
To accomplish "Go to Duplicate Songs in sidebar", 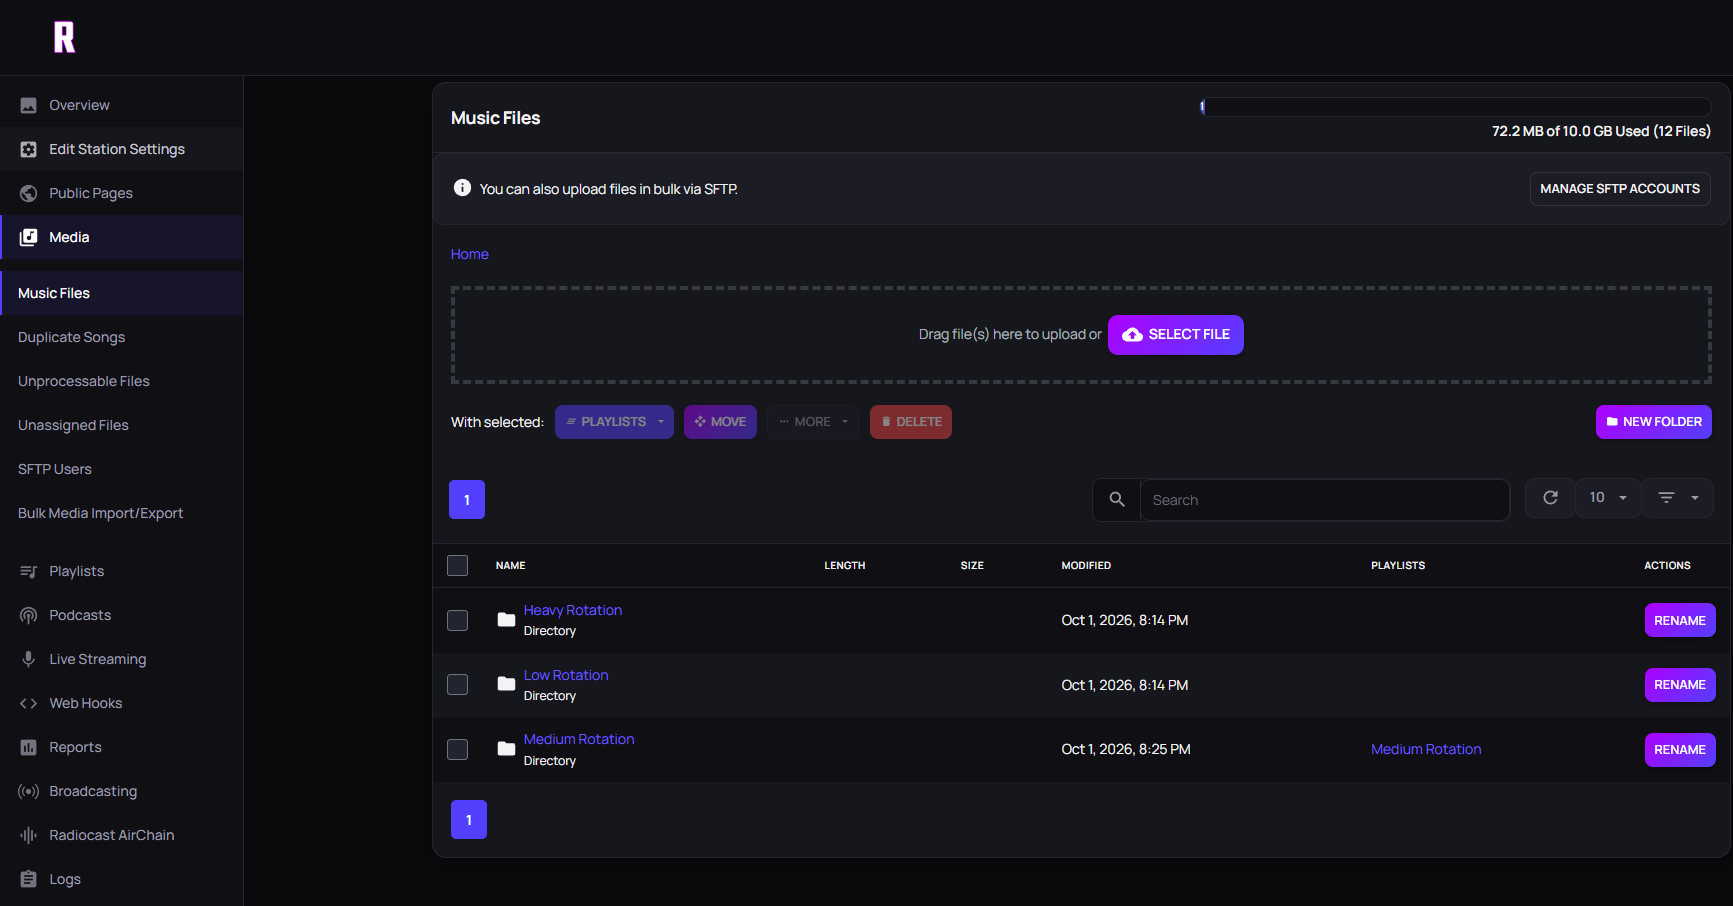I will pyautogui.click(x=122, y=337).
